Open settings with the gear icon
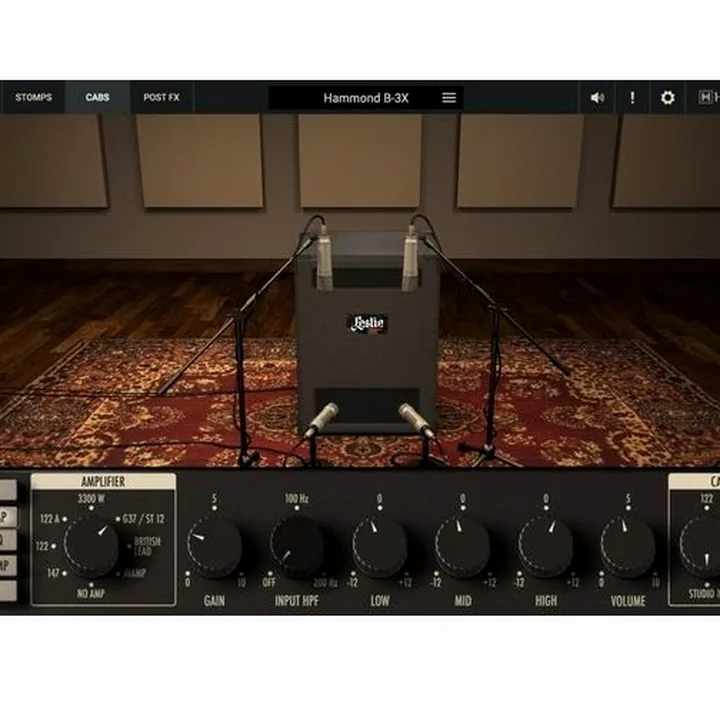This screenshot has width=720, height=720. click(x=667, y=98)
